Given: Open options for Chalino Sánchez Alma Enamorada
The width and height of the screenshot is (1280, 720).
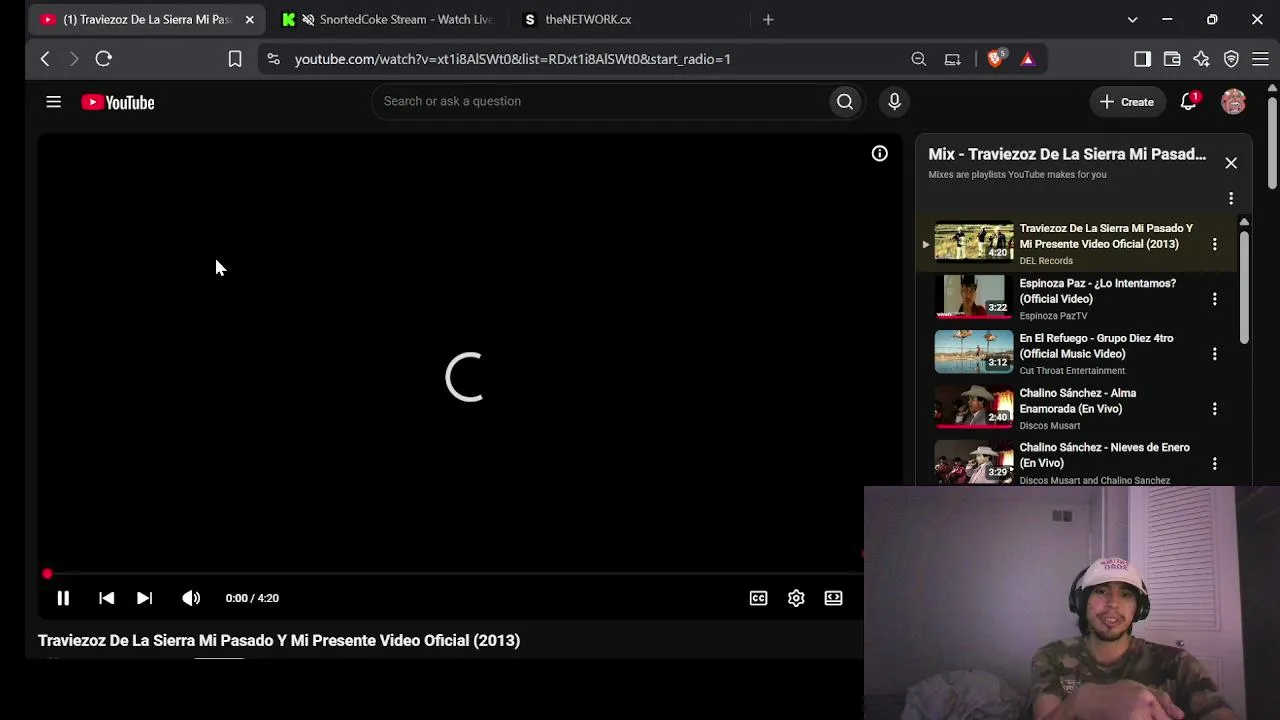Looking at the screenshot, I should 1215,409.
